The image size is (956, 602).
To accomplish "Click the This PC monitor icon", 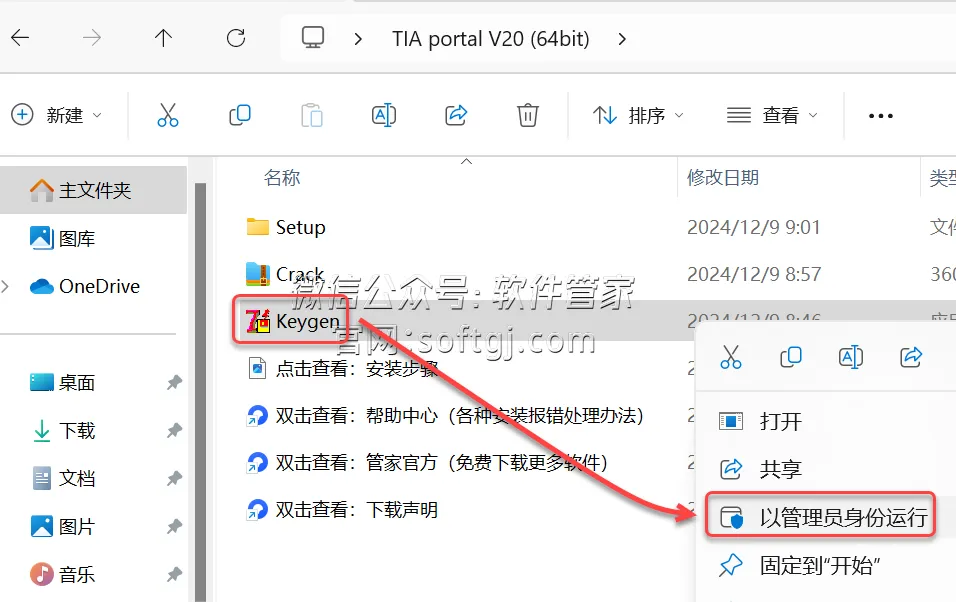I will (313, 38).
